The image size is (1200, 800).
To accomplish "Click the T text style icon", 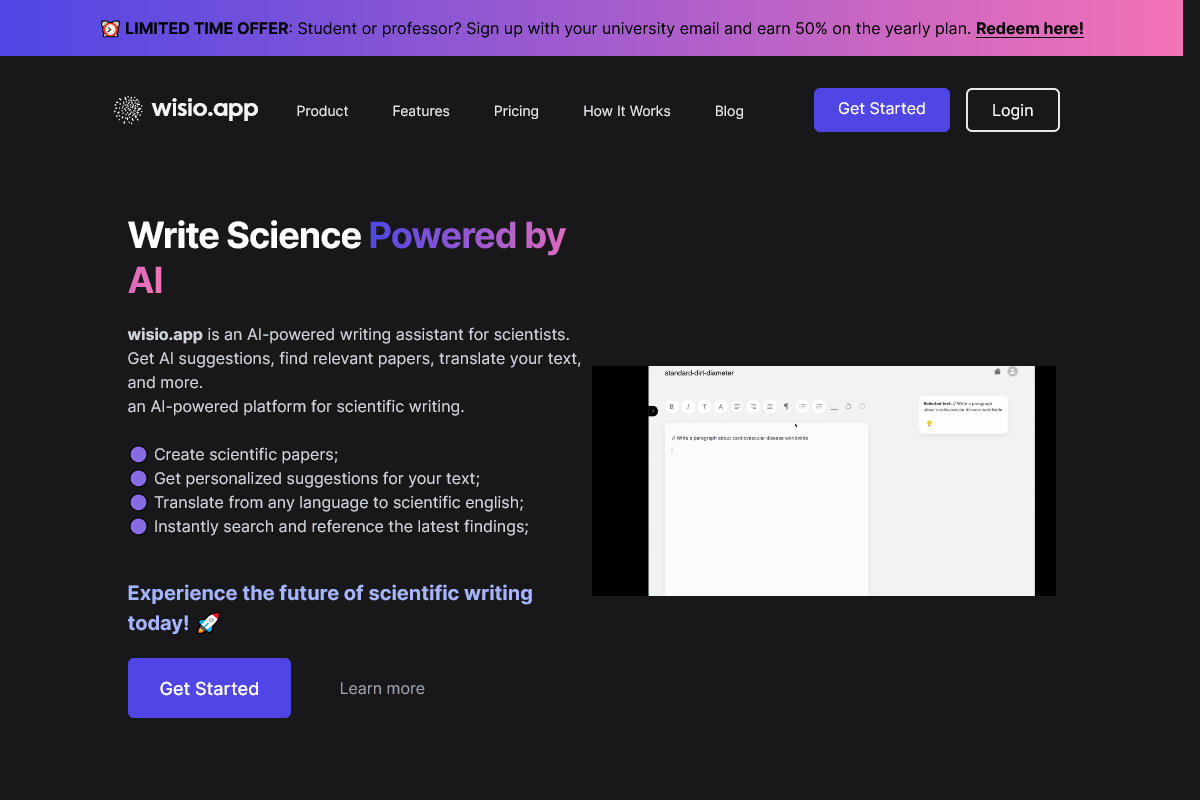I will pos(704,406).
